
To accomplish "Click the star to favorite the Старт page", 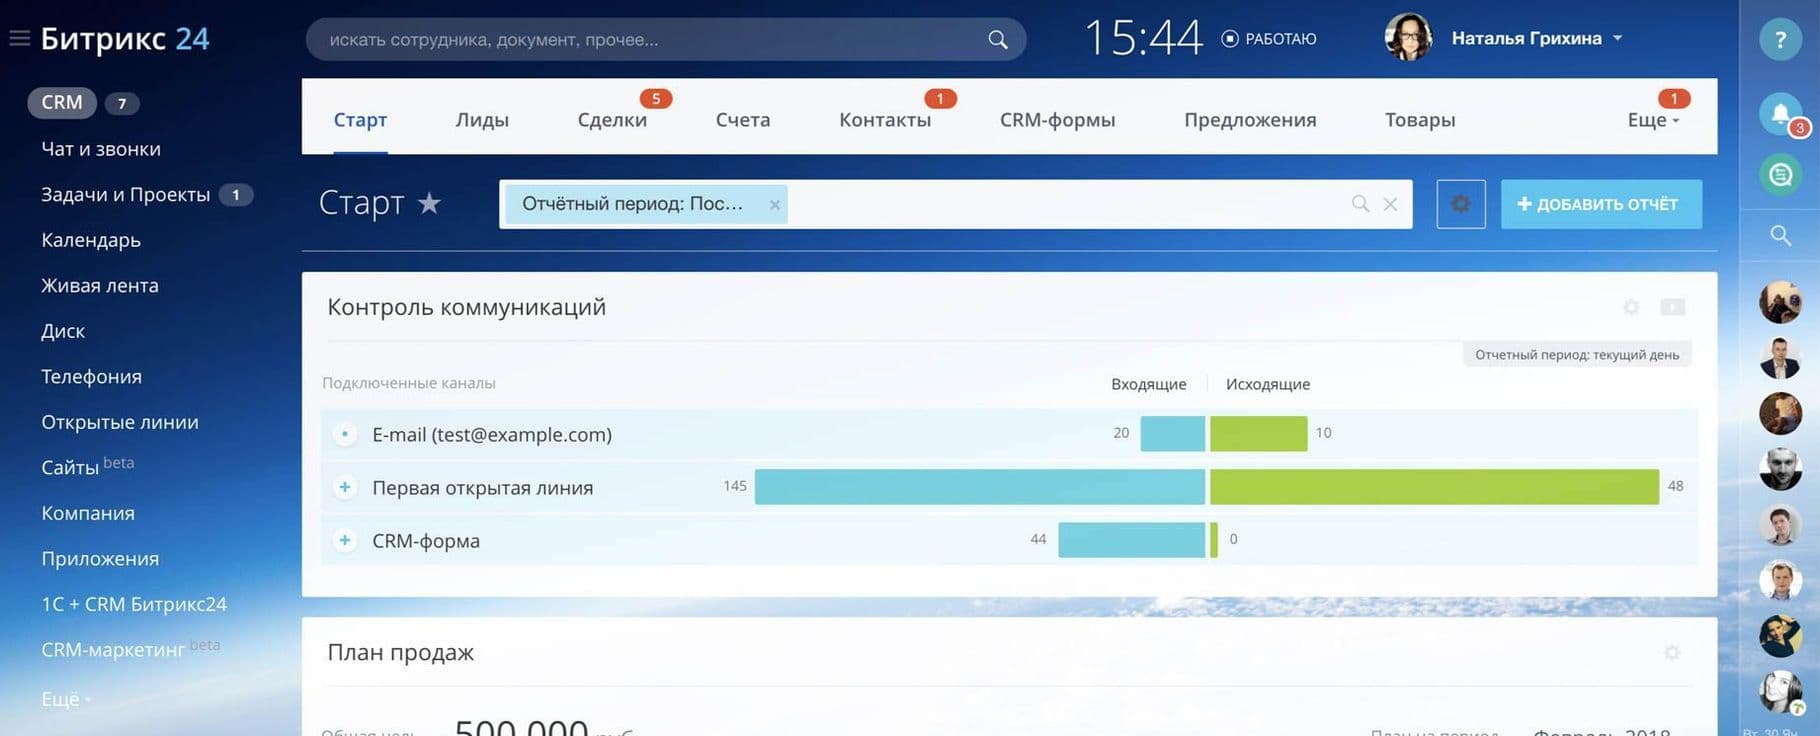I will [x=429, y=203].
